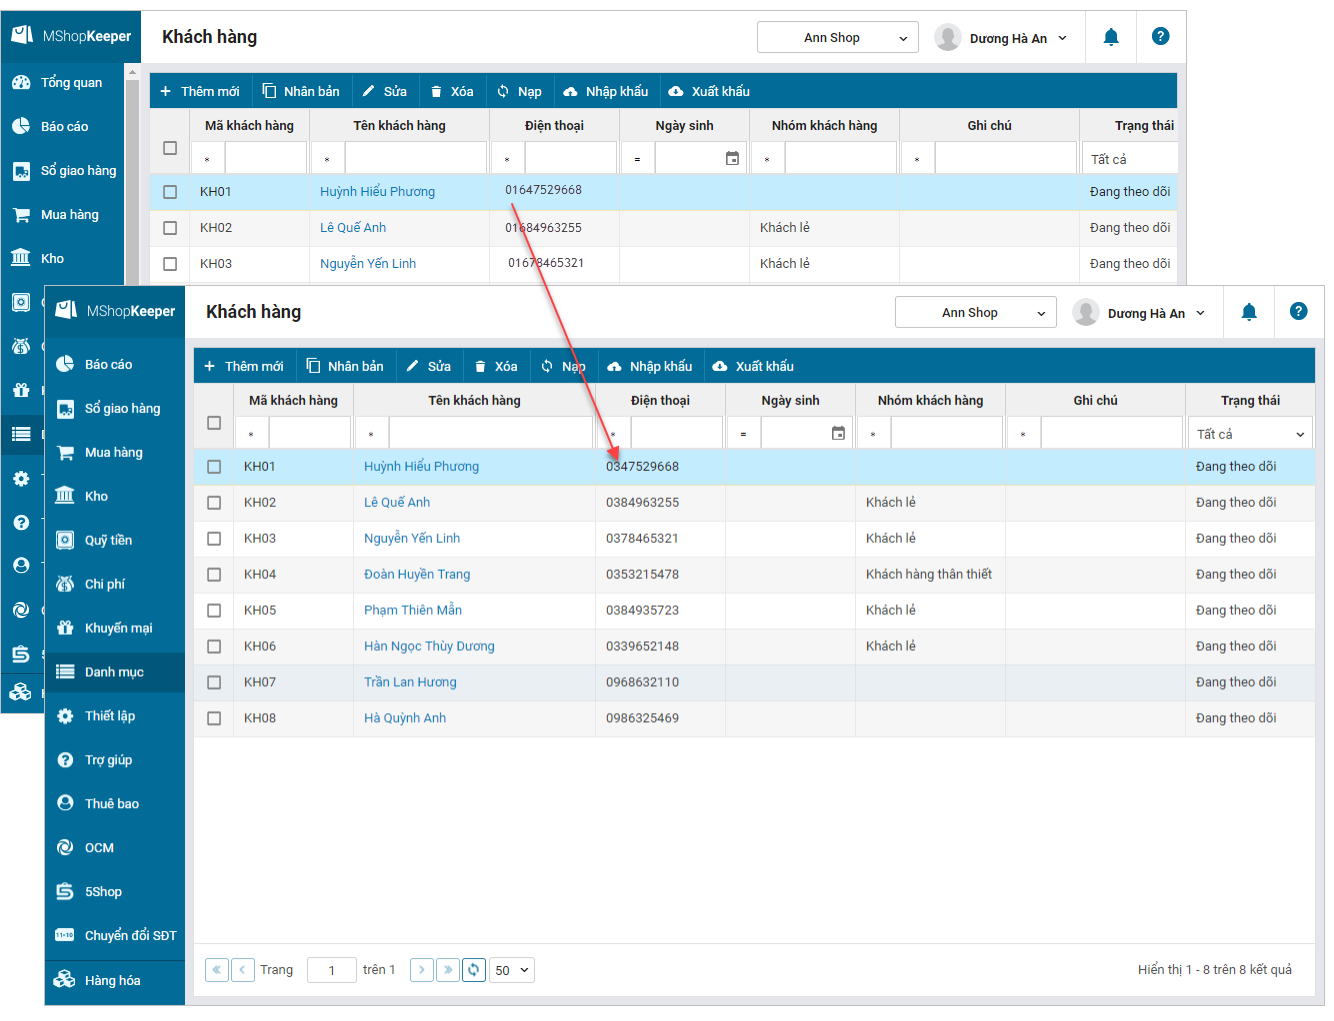This screenshot has width=1334, height=1021.
Task: Open the help question mark in front window header
Action: click(x=1298, y=312)
